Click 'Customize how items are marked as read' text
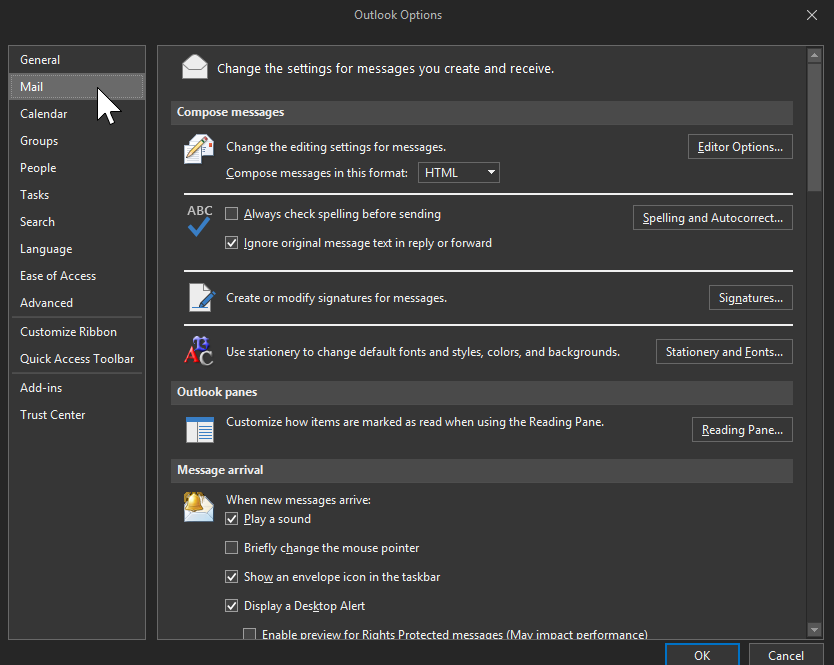The height and width of the screenshot is (665, 834). click(415, 422)
